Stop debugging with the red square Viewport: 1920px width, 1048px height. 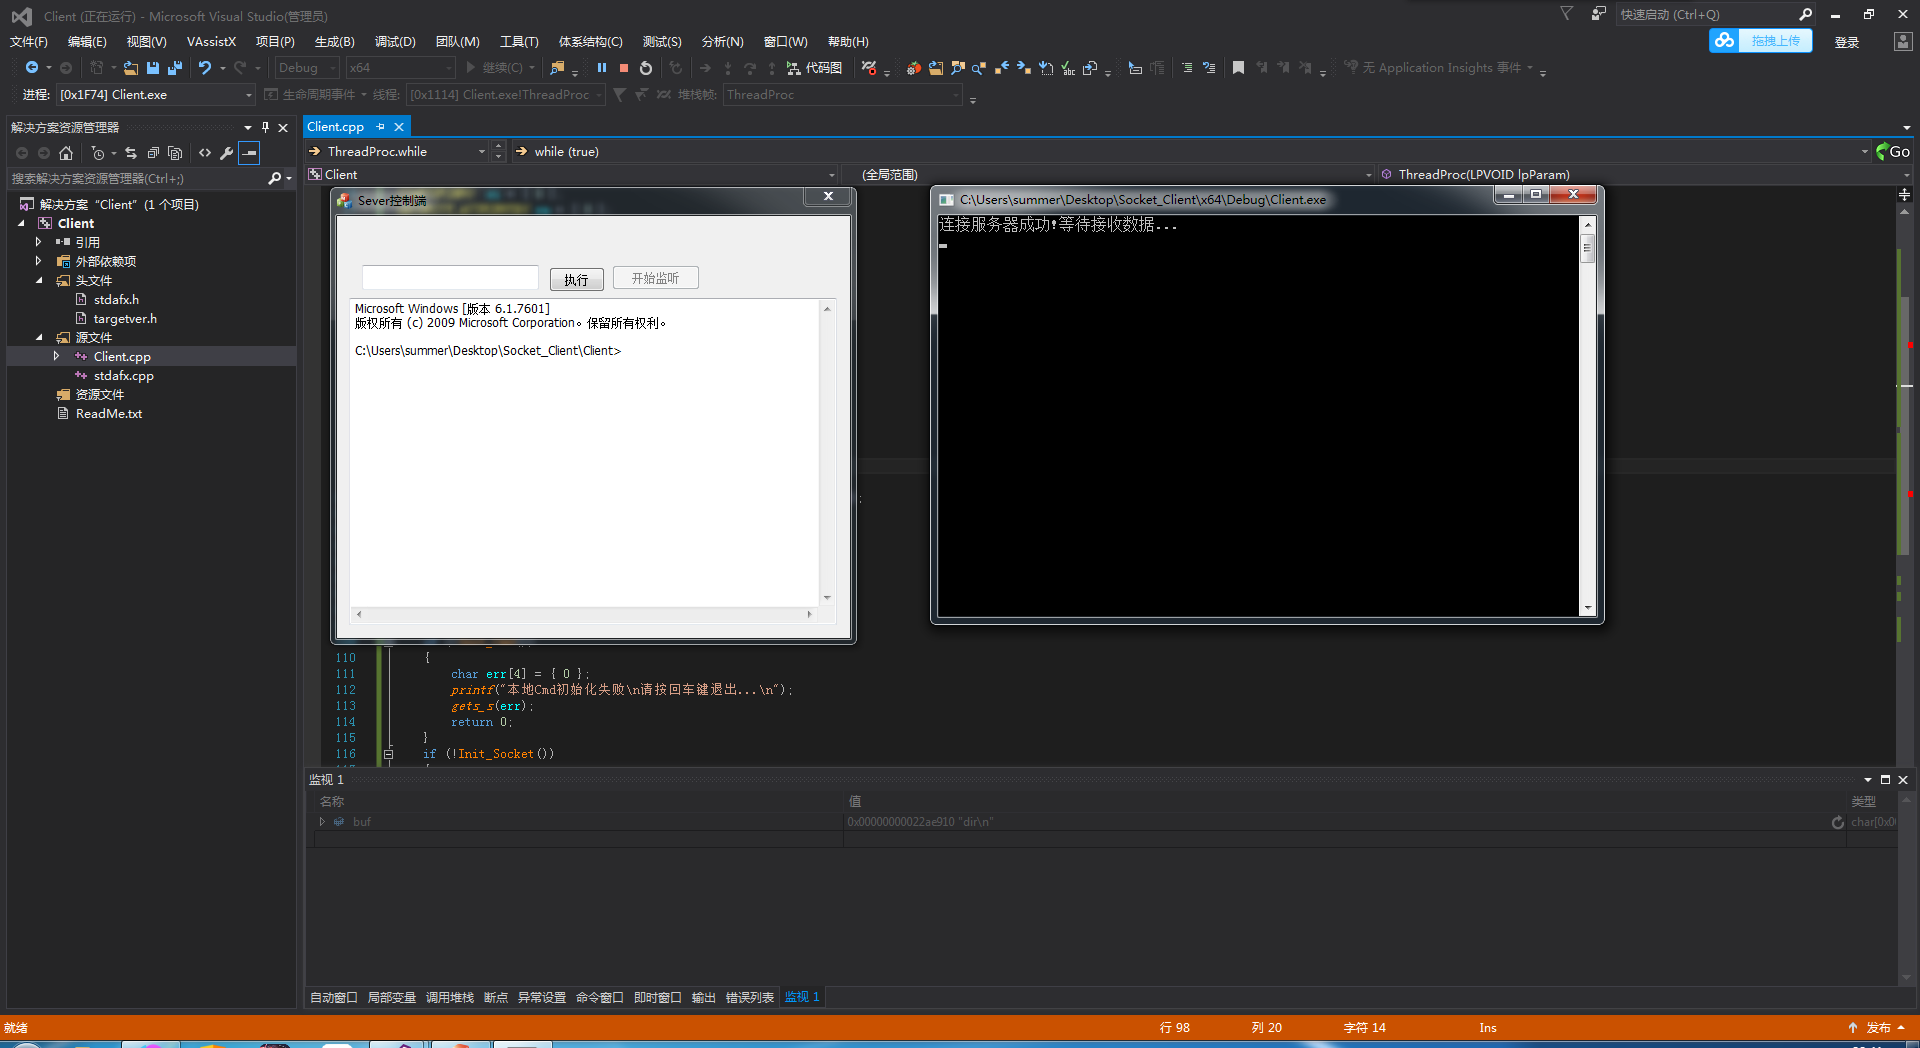624,68
